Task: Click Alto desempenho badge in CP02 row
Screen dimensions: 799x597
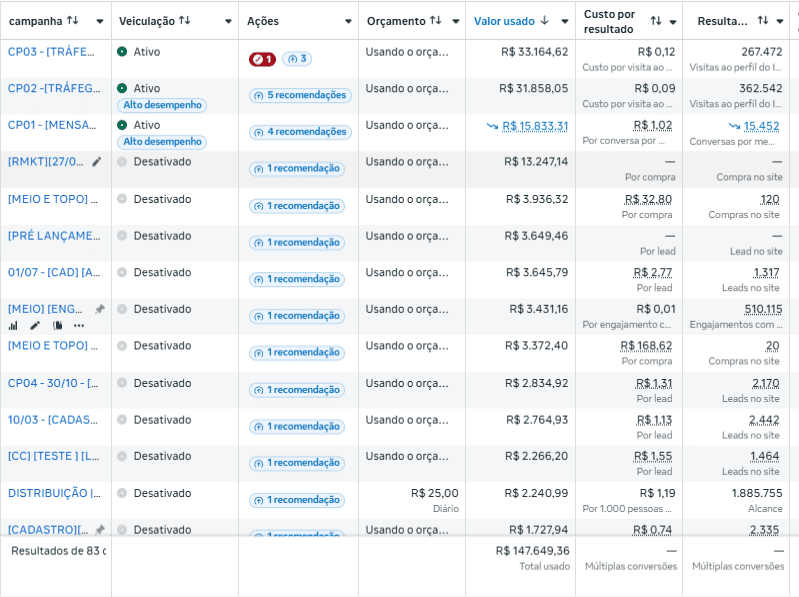Action: 162,105
